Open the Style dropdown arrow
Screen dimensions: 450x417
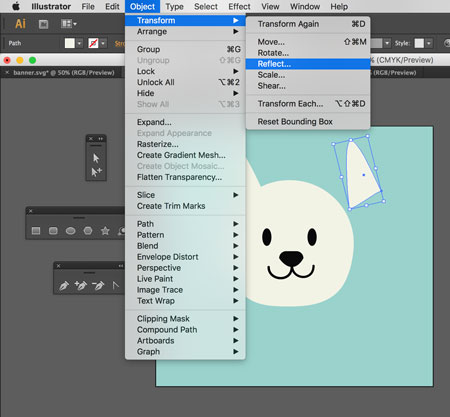pos(429,43)
